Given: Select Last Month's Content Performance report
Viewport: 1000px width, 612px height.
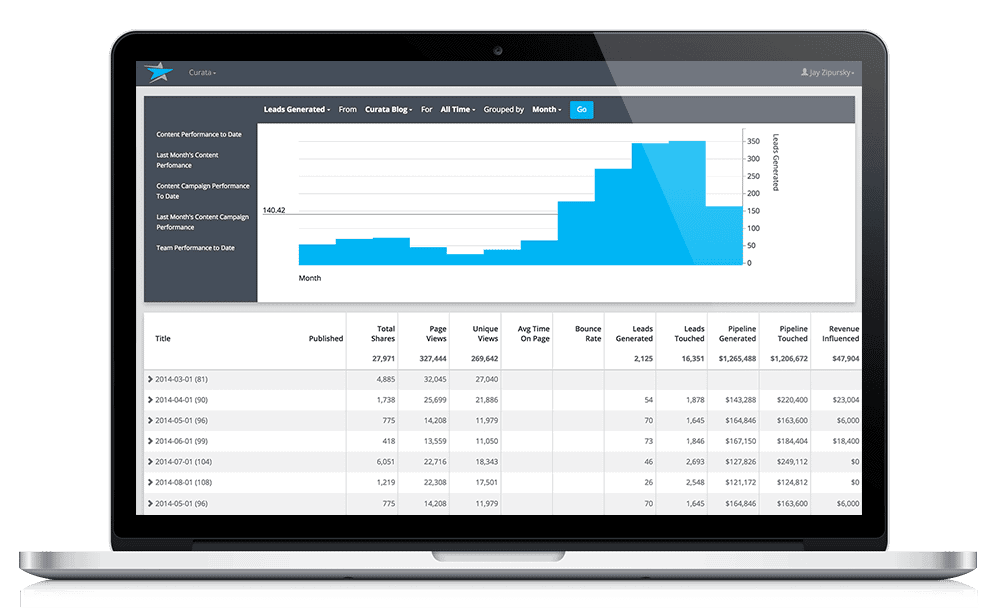Looking at the screenshot, I should click(x=187, y=160).
